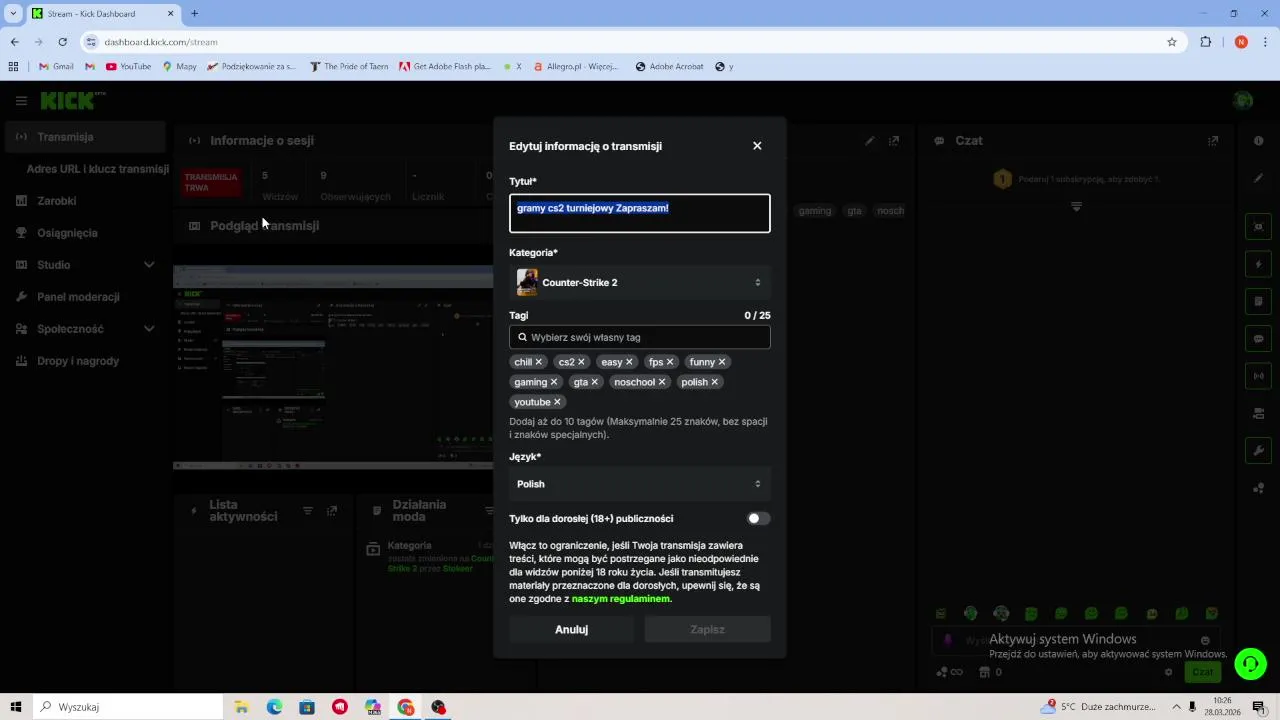Open the Kick hamburger menu
The height and width of the screenshot is (720, 1280).
pos(21,101)
